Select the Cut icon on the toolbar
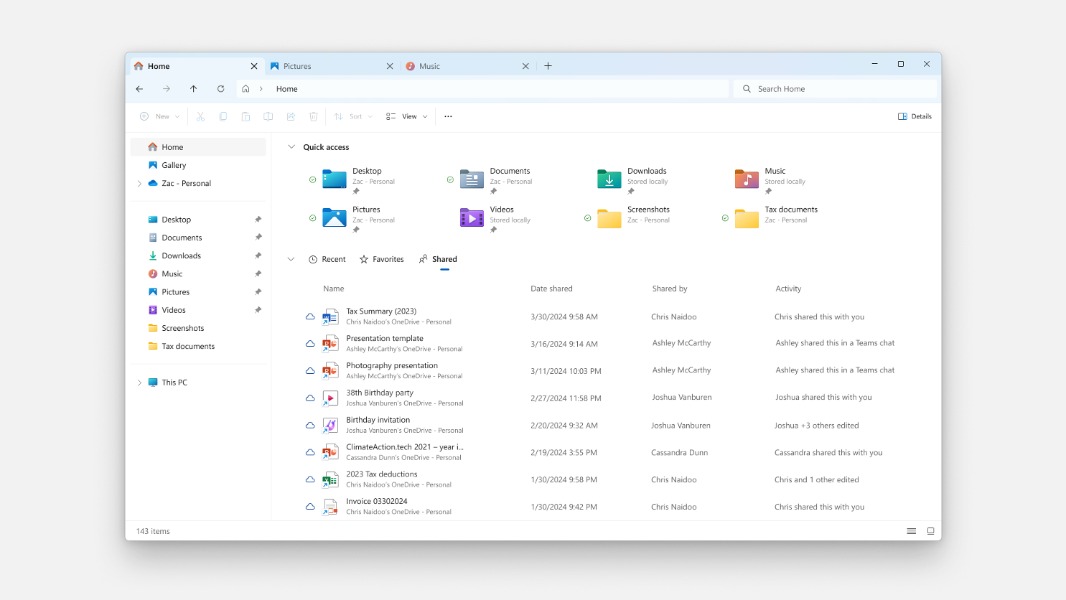Viewport: 1066px width, 600px height. pyautogui.click(x=200, y=116)
